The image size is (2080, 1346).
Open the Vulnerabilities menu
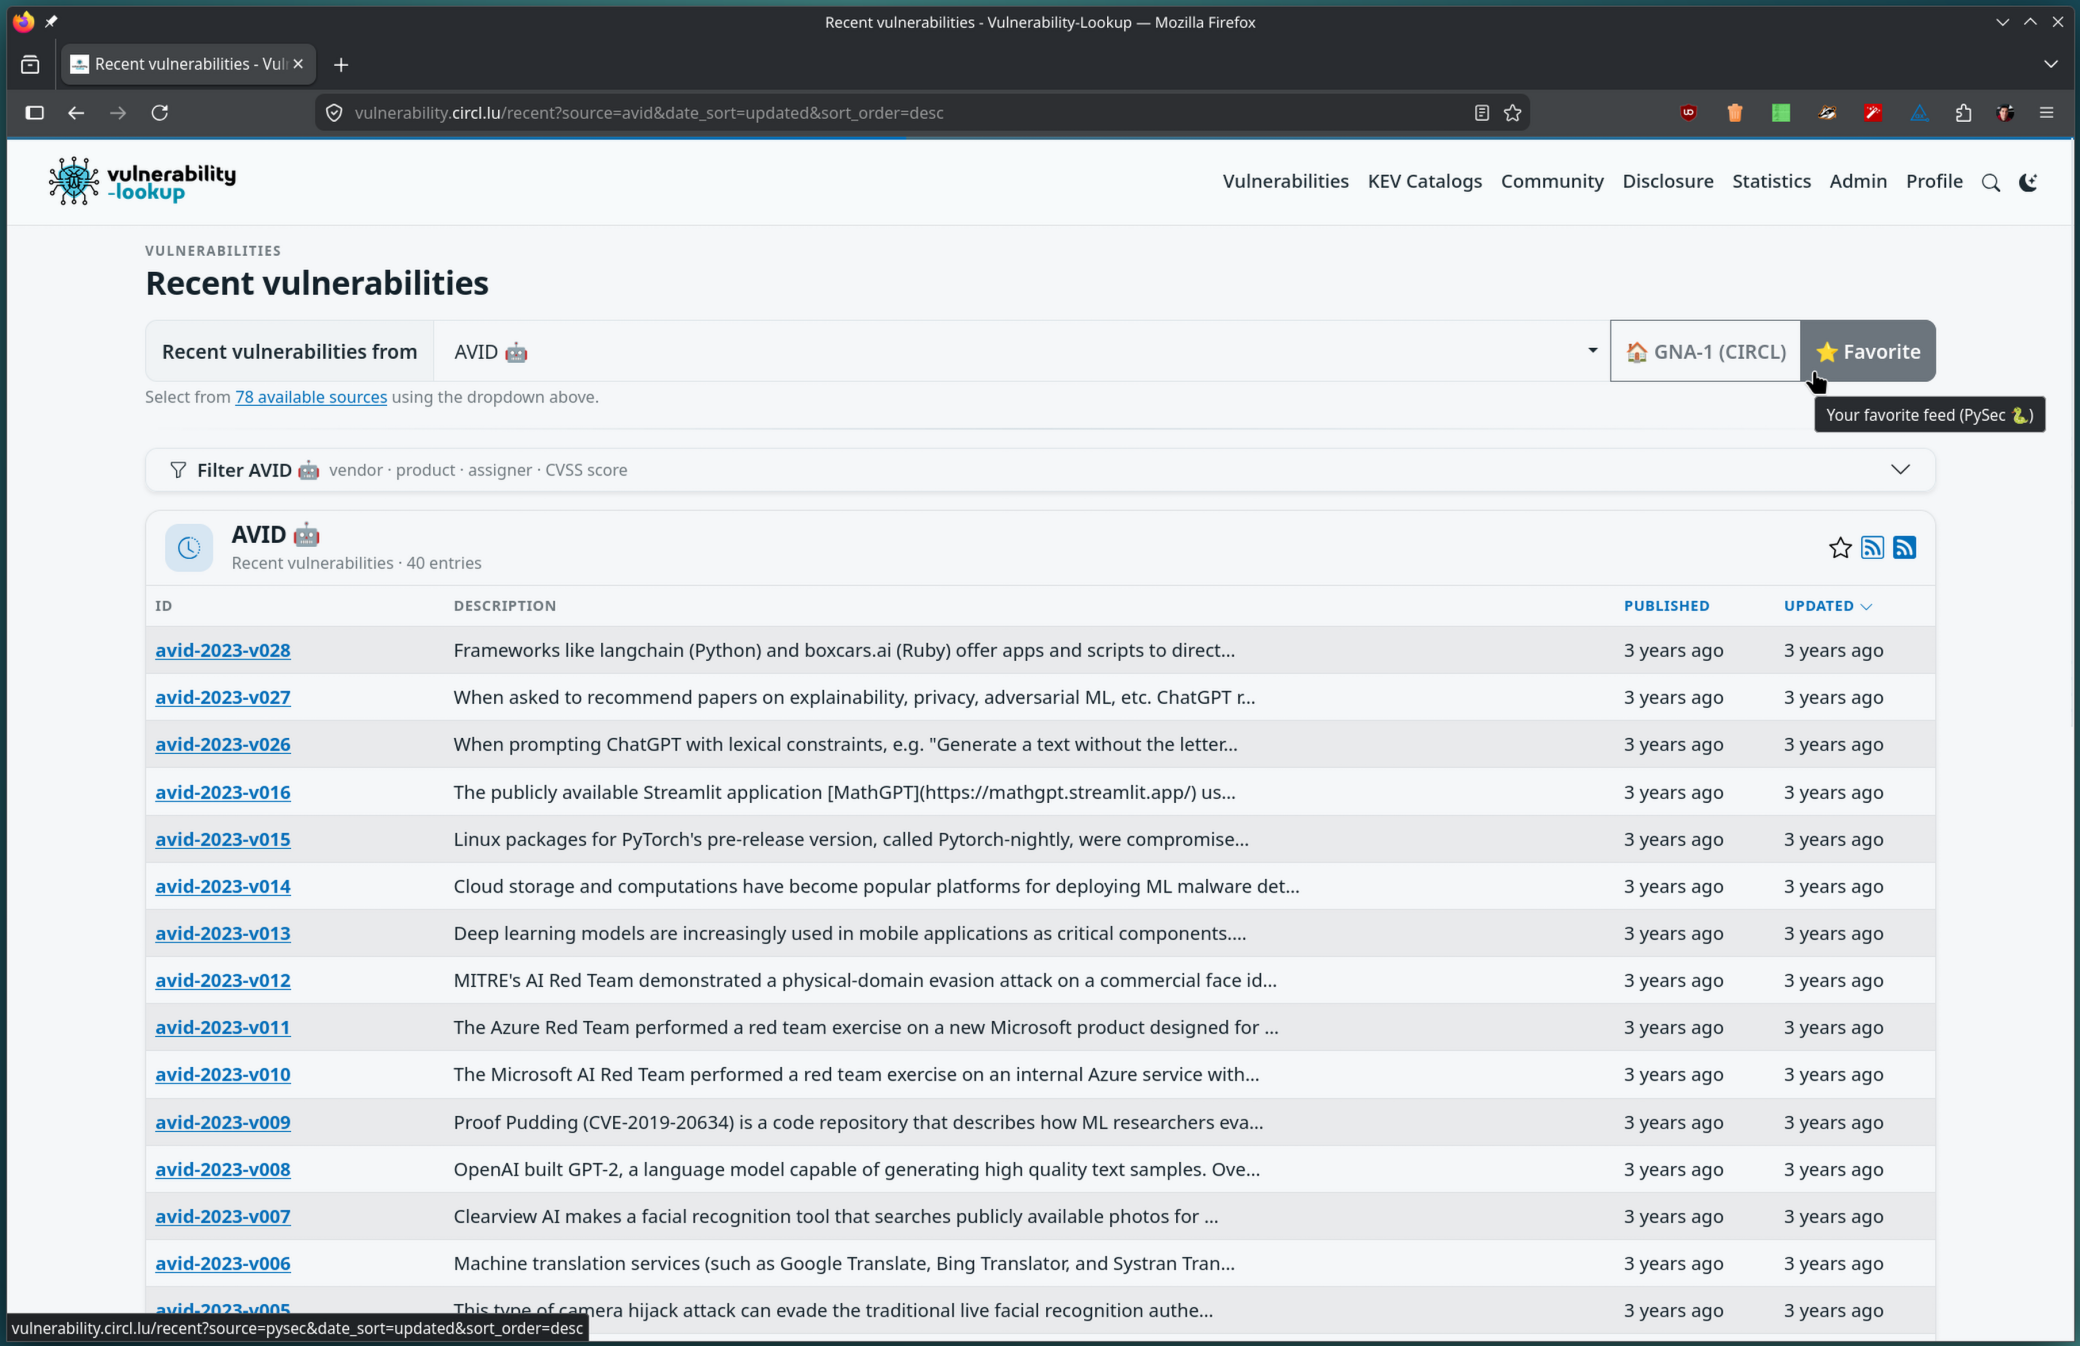pos(1285,181)
